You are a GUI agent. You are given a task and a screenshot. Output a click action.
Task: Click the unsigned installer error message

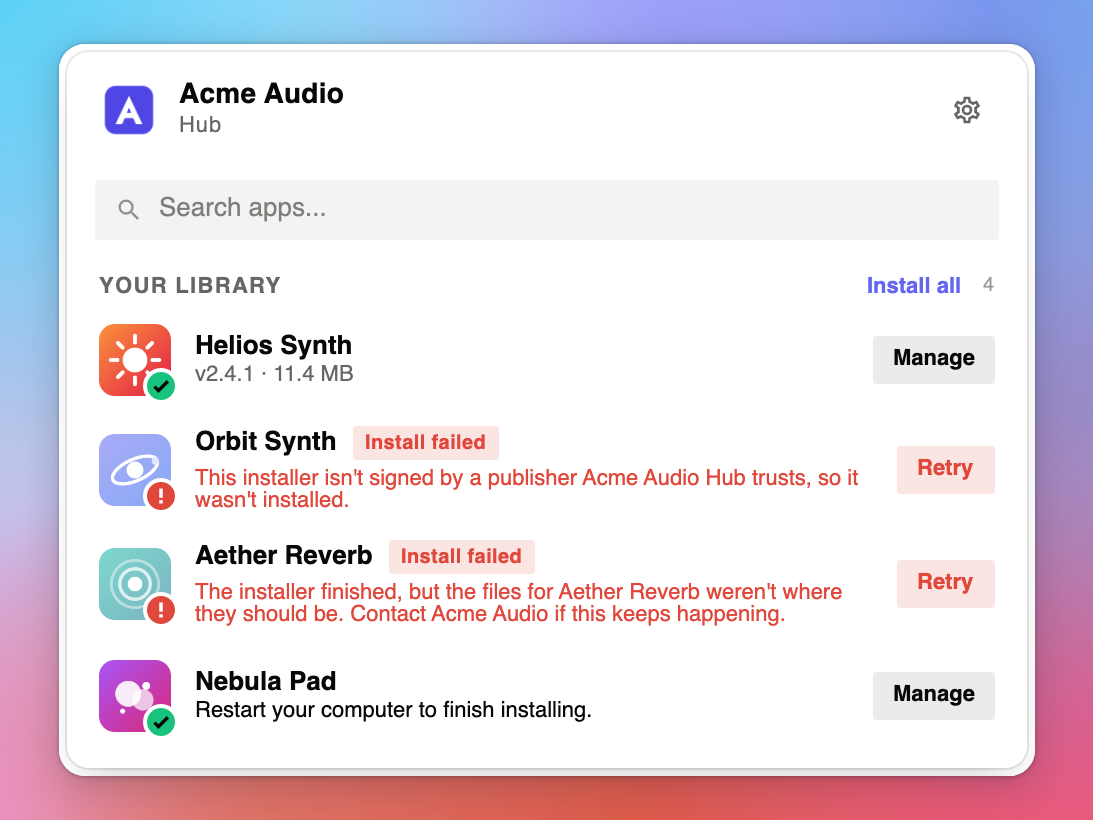[526, 488]
